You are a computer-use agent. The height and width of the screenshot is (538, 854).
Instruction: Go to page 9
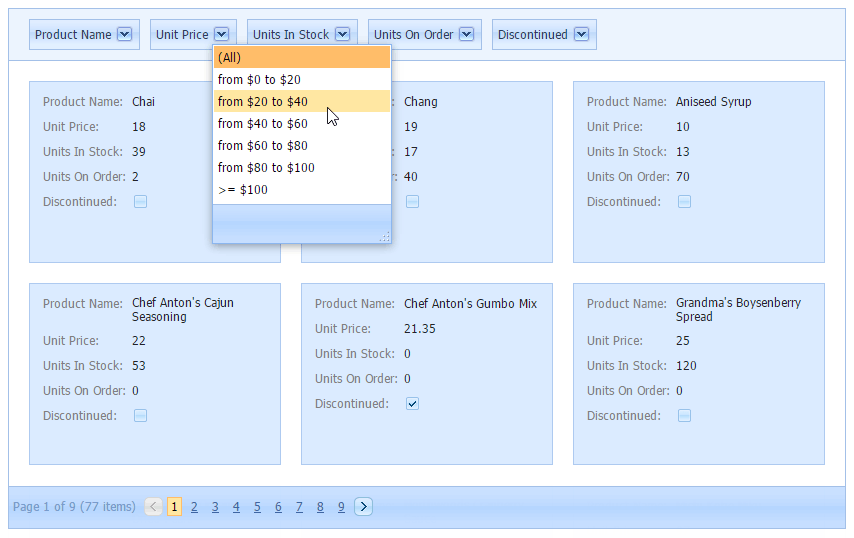tap(341, 507)
